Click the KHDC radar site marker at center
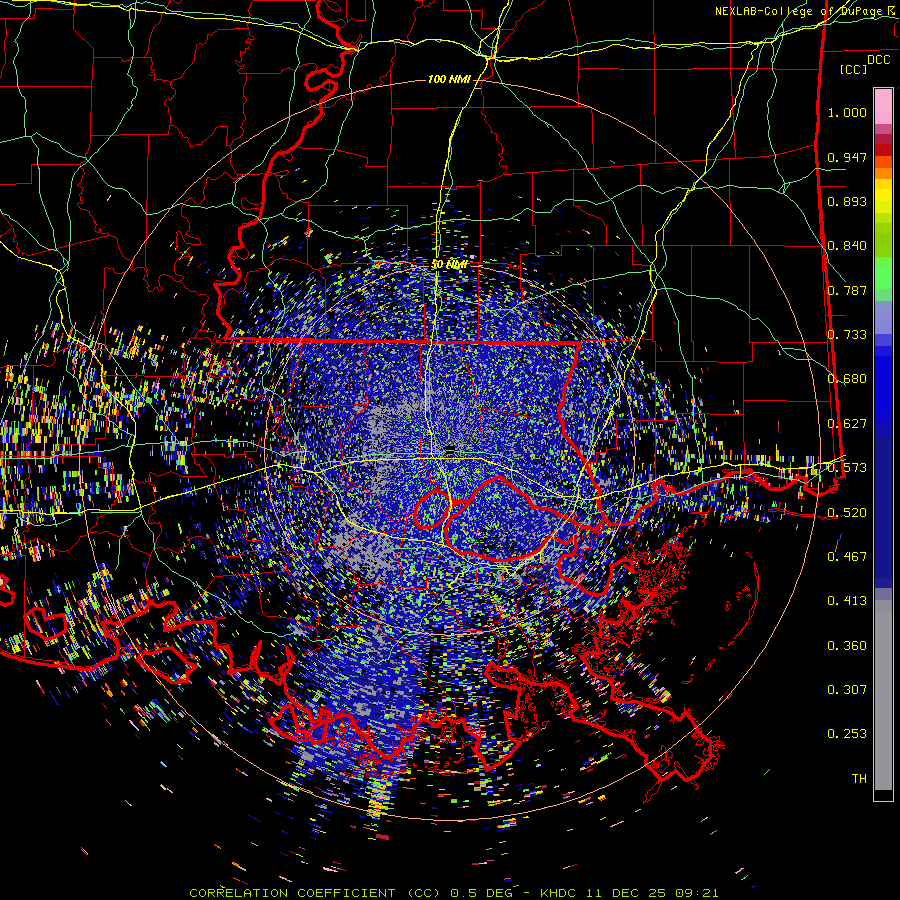Image resolution: width=900 pixels, height=900 pixels. pos(451,451)
